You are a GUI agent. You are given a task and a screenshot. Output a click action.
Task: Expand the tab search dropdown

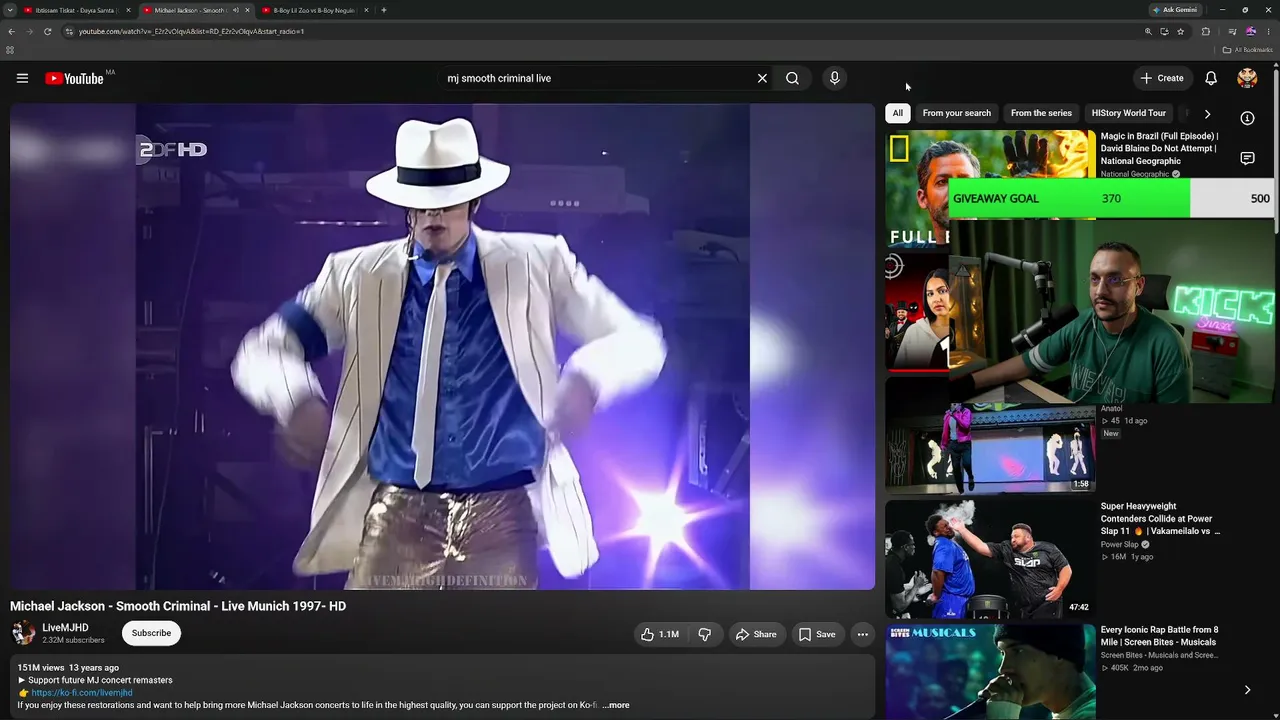click(x=9, y=10)
